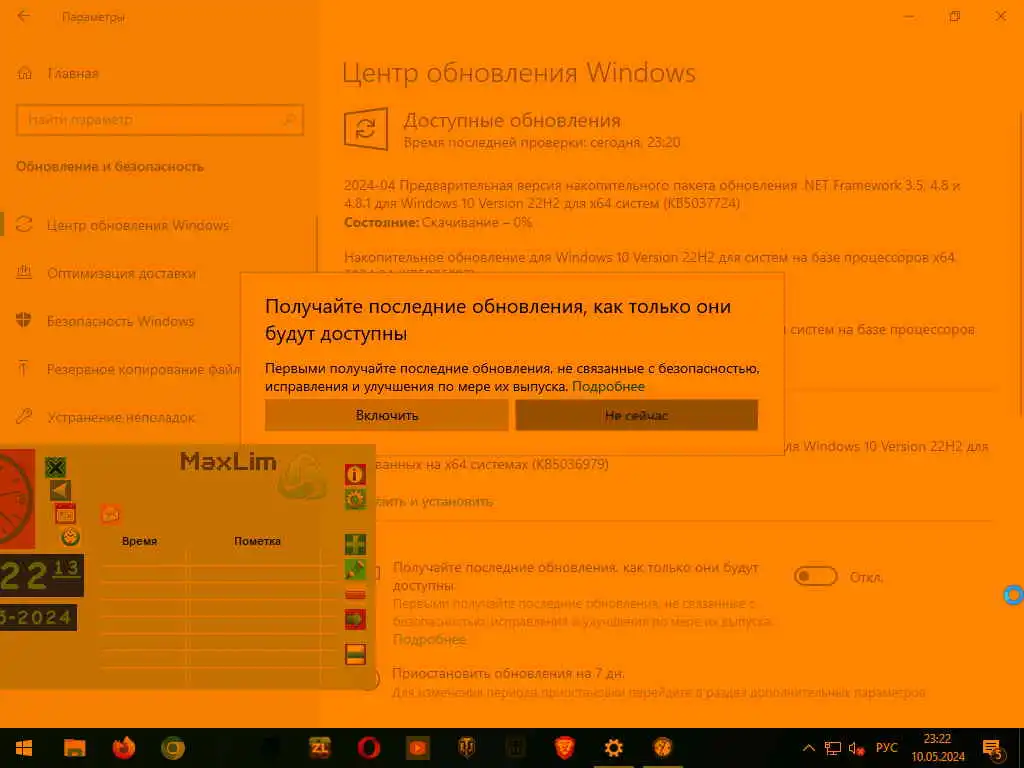Add entry with MaxLim green plus icon
Viewport: 1024px width, 768px height.
pos(355,544)
